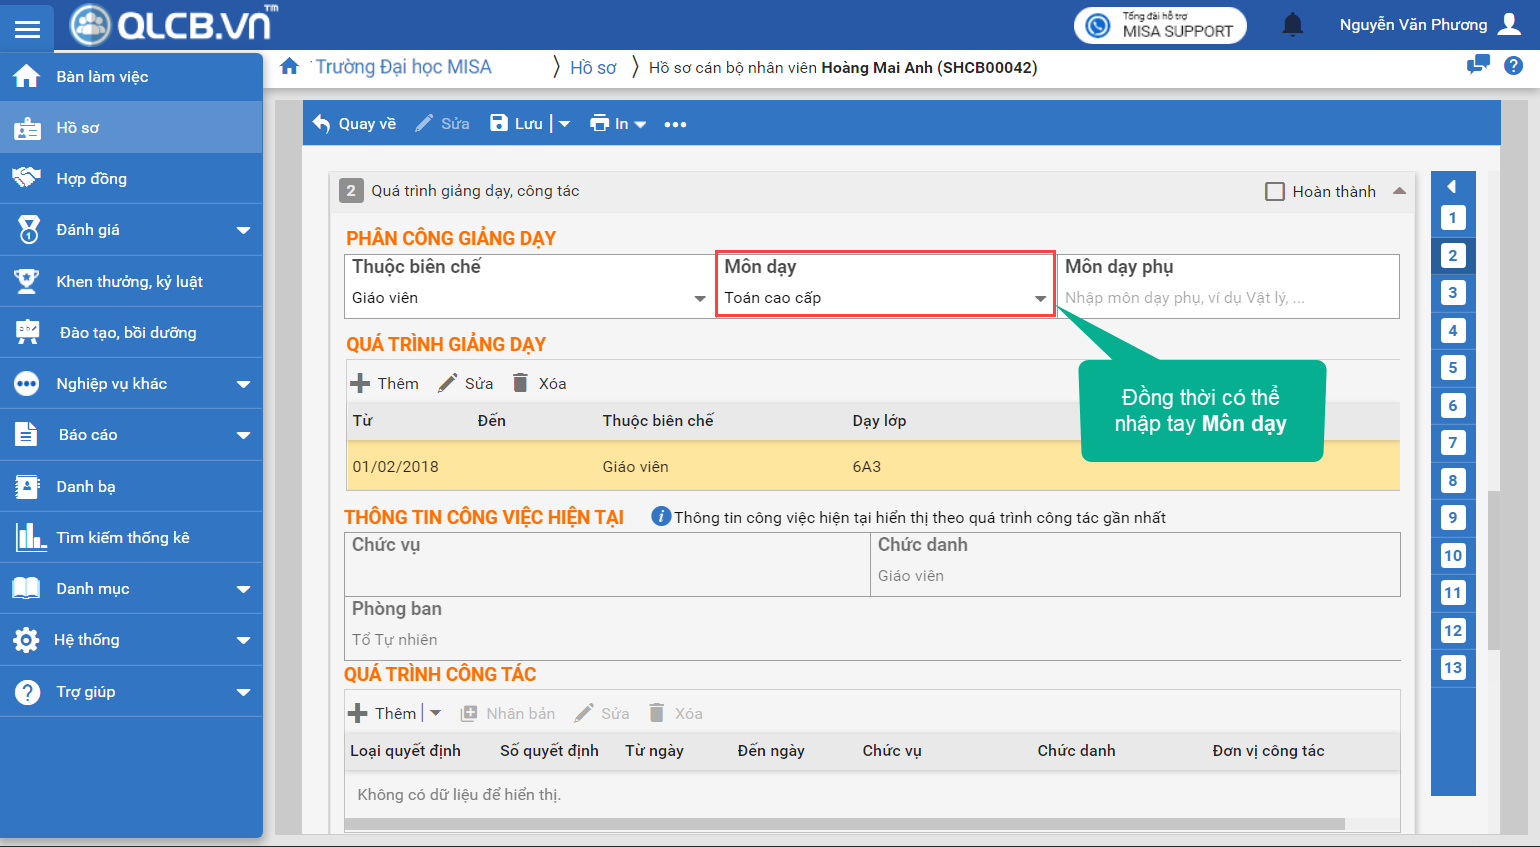Expand the Đánh giá sidebar menu
Viewport: 1540px width, 847px height.
pyautogui.click(x=243, y=230)
